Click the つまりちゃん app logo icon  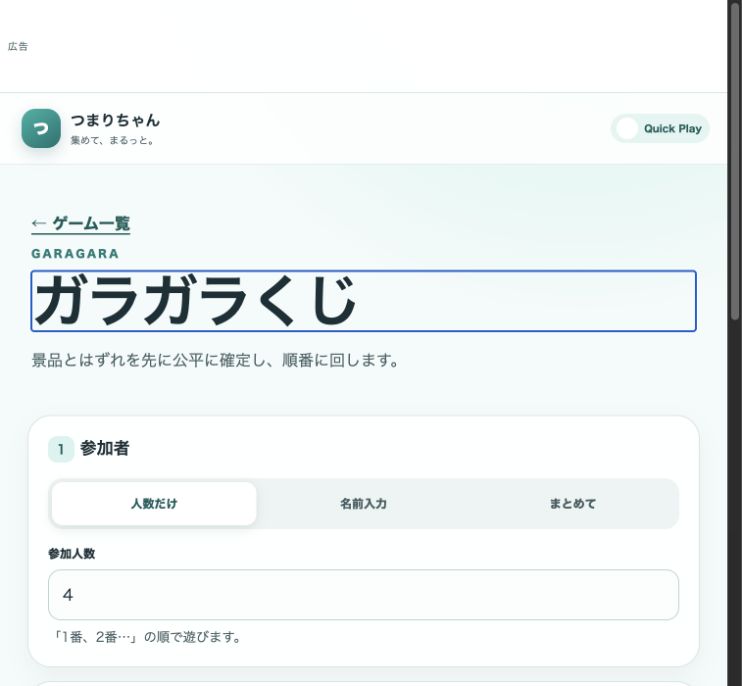coord(41,129)
